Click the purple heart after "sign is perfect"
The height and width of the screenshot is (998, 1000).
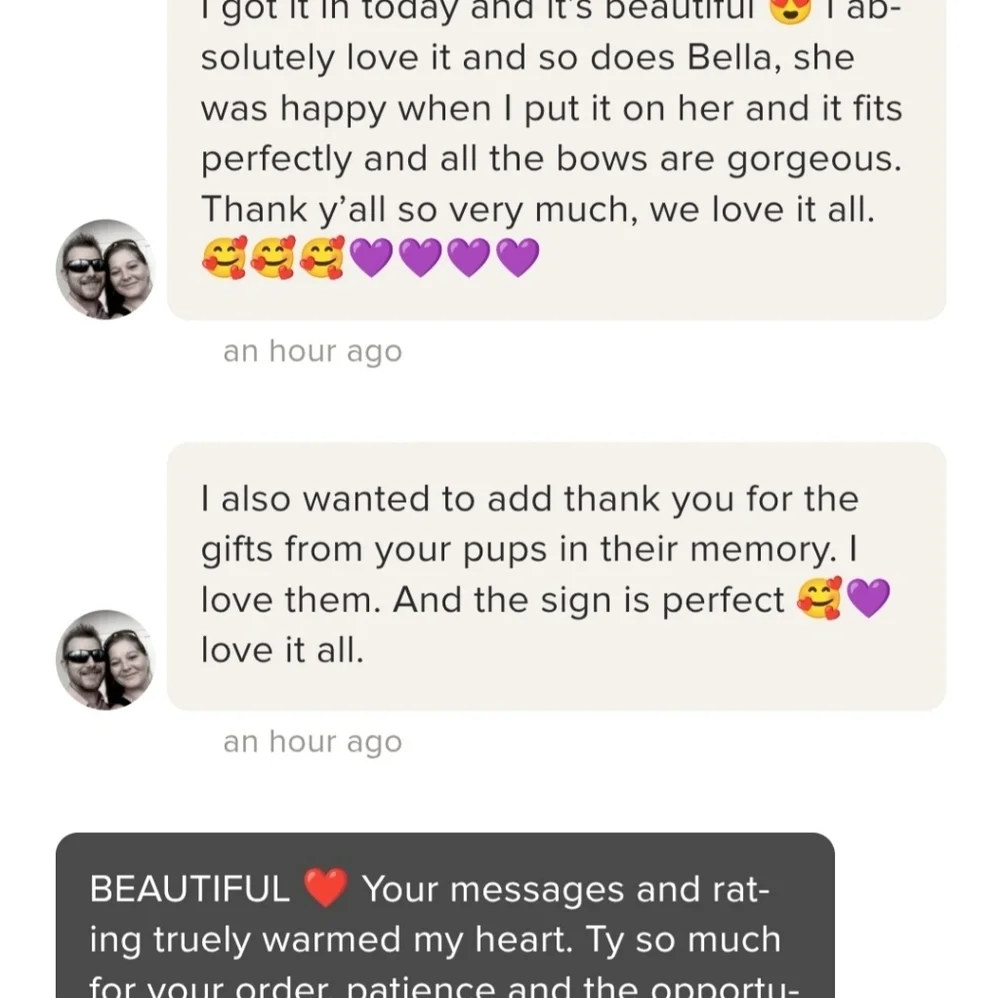coord(869,598)
